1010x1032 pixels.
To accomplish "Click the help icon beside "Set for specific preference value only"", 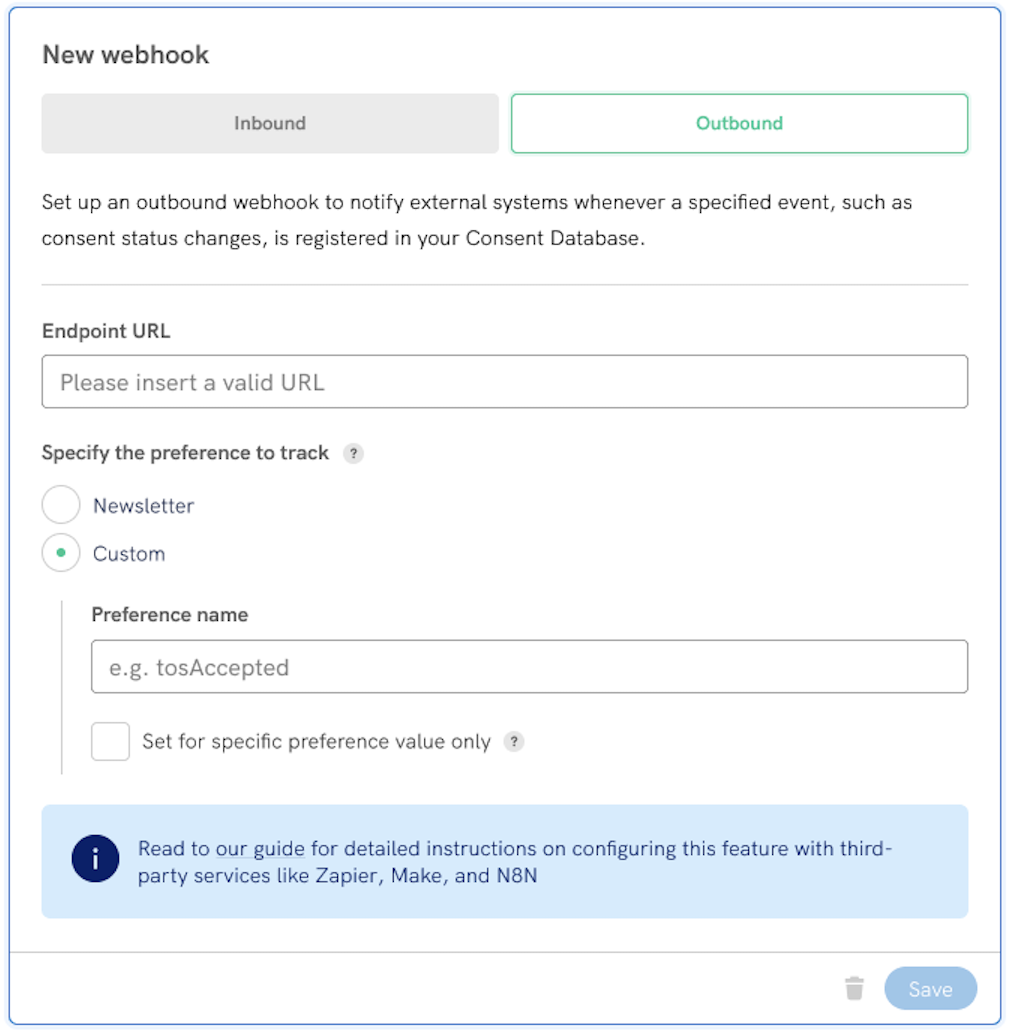I will 513,742.
